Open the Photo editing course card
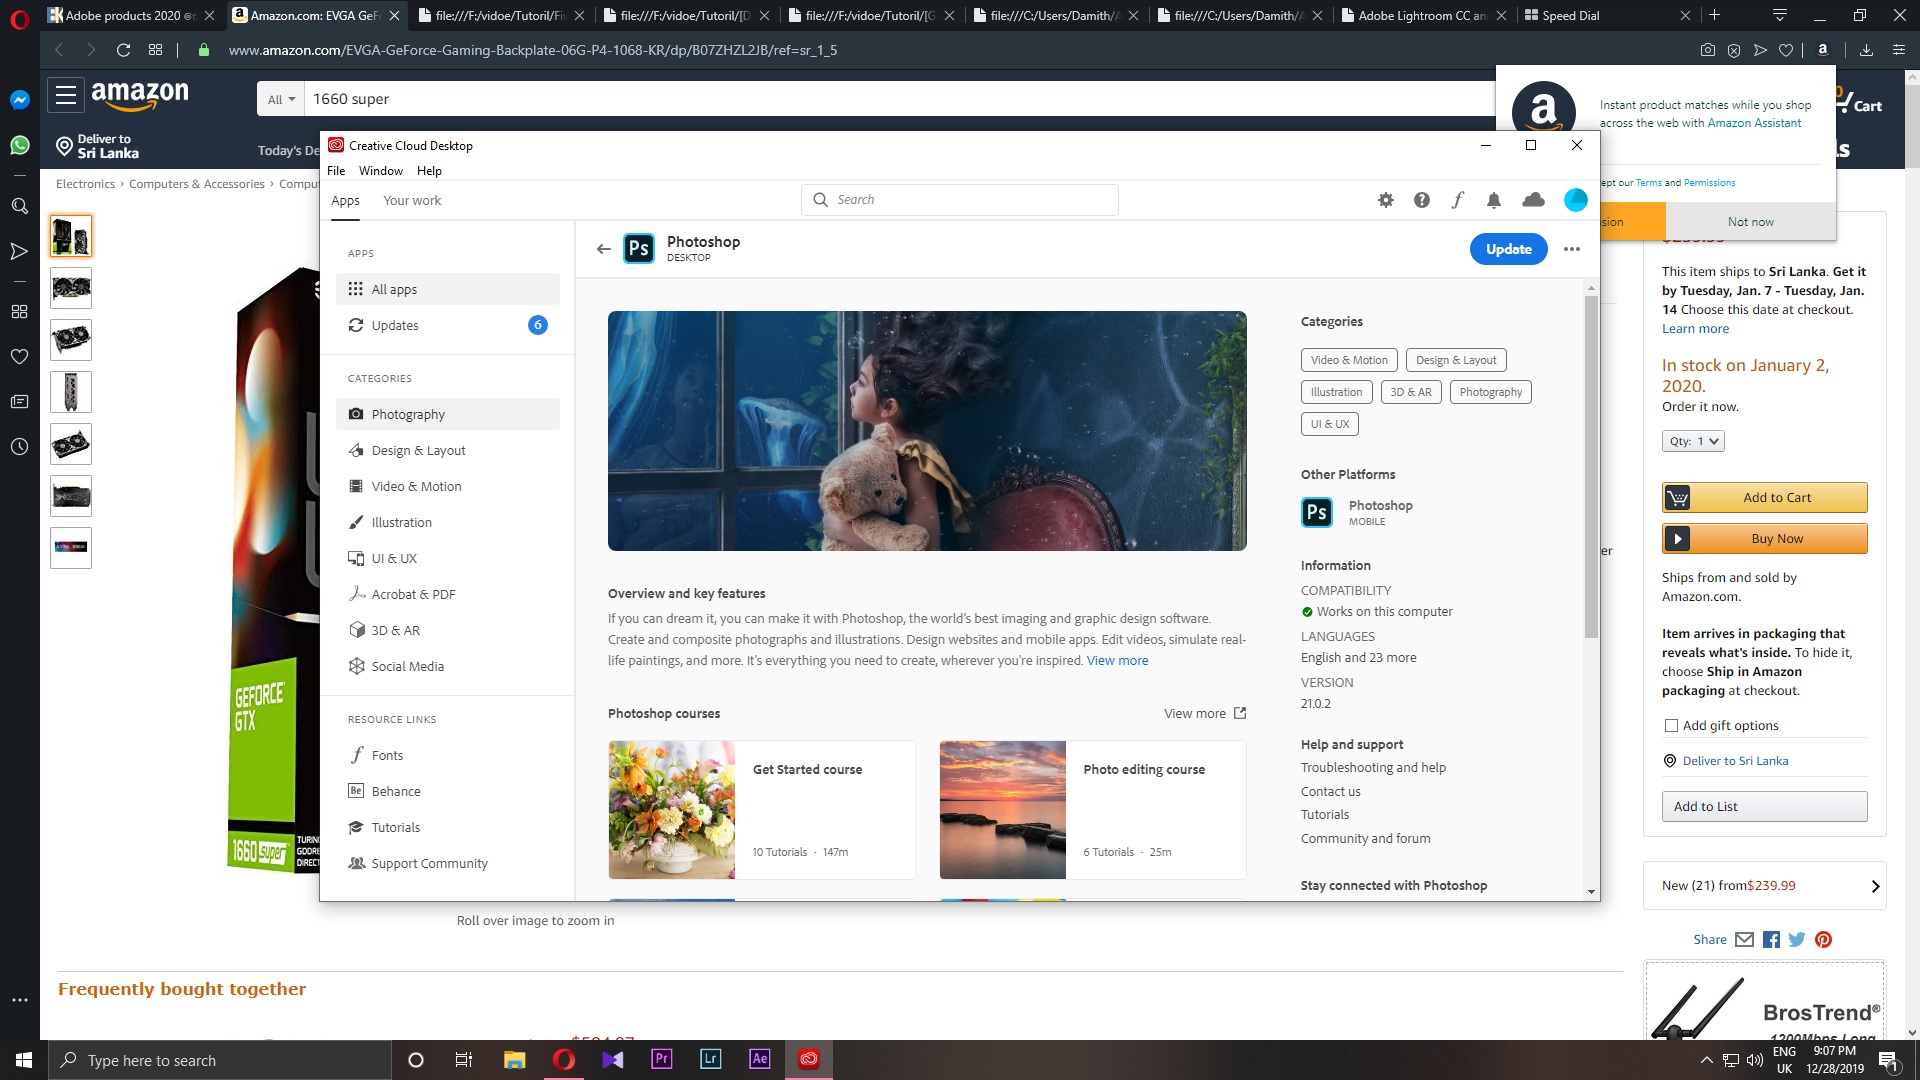Screen dimensions: 1920x1080 [1093, 810]
